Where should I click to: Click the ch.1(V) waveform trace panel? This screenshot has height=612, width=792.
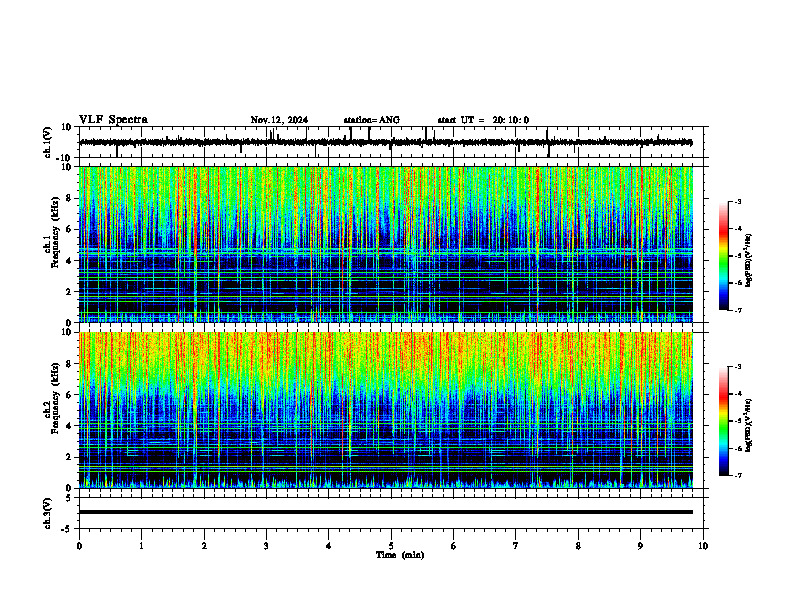(x=391, y=142)
